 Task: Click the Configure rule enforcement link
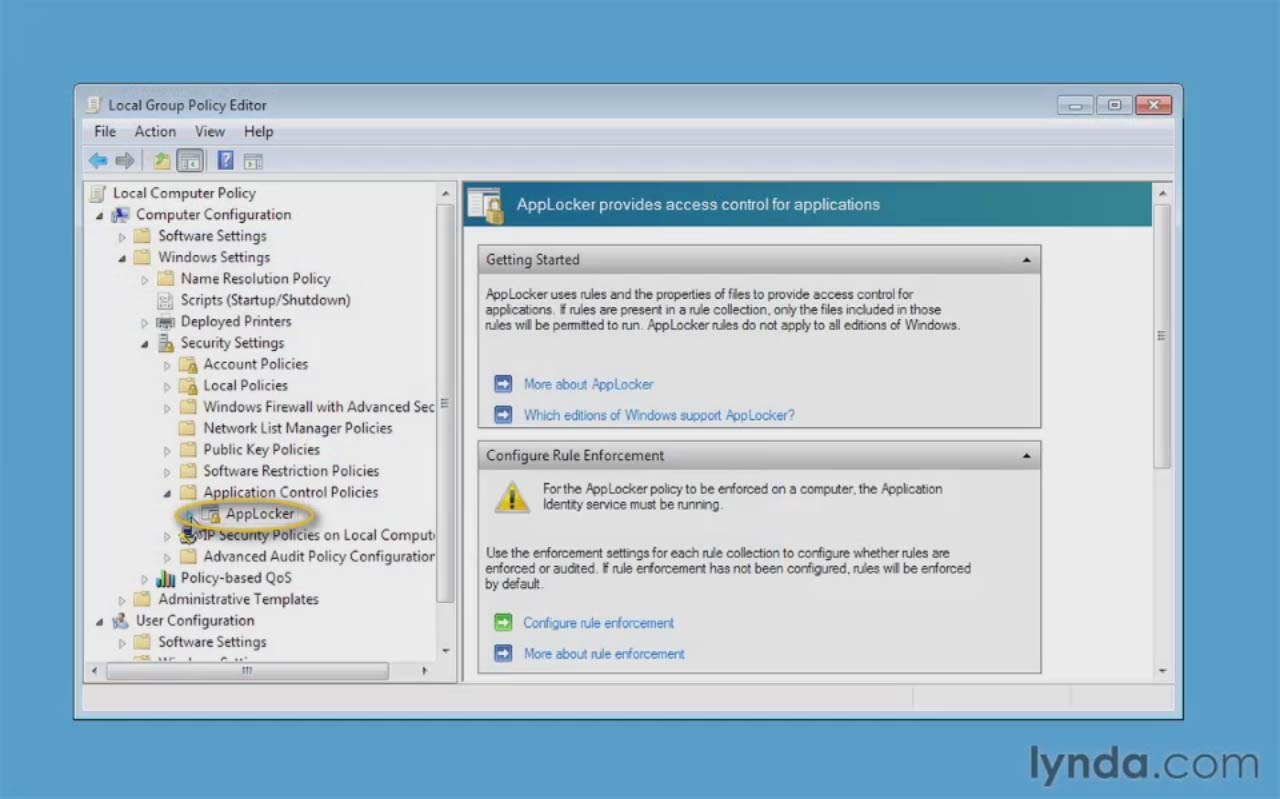coord(598,623)
